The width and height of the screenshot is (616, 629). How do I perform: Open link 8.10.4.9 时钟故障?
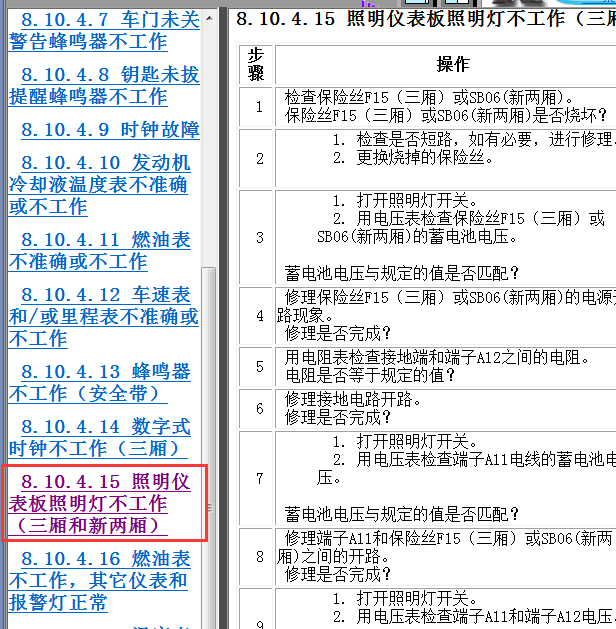click(x=110, y=130)
